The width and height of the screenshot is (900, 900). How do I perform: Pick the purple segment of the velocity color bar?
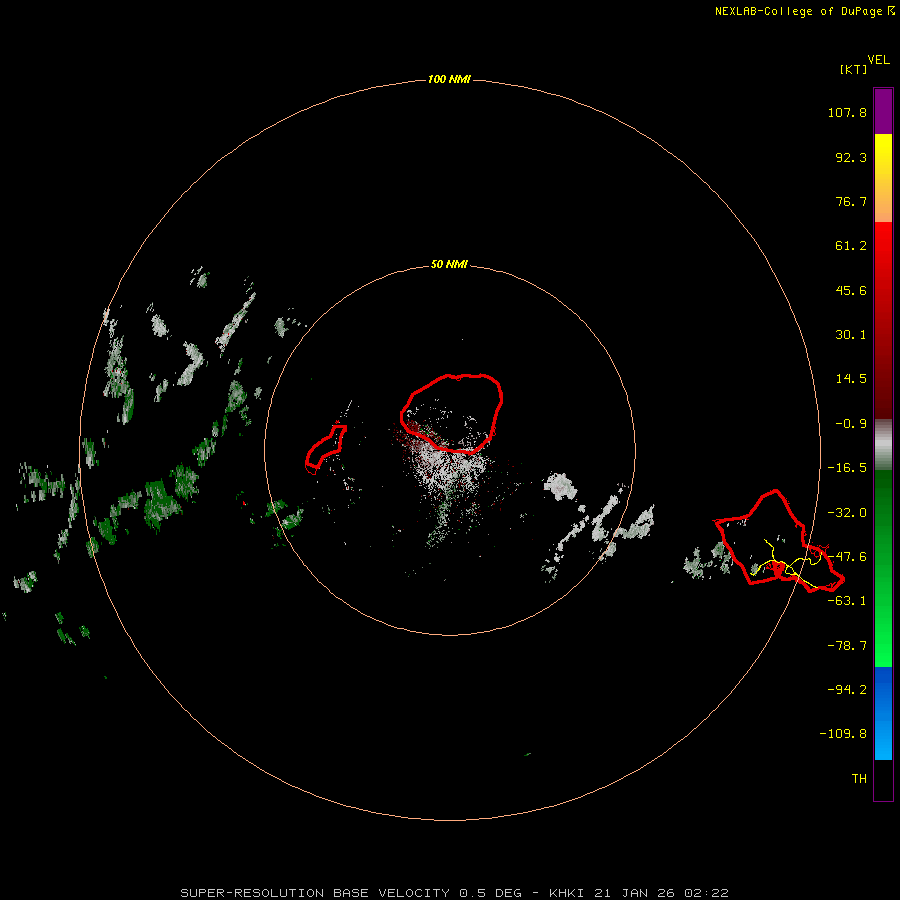tap(883, 111)
